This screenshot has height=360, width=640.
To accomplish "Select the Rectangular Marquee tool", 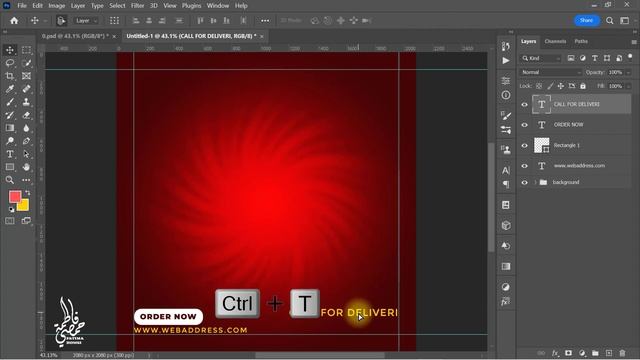I will [26, 50].
